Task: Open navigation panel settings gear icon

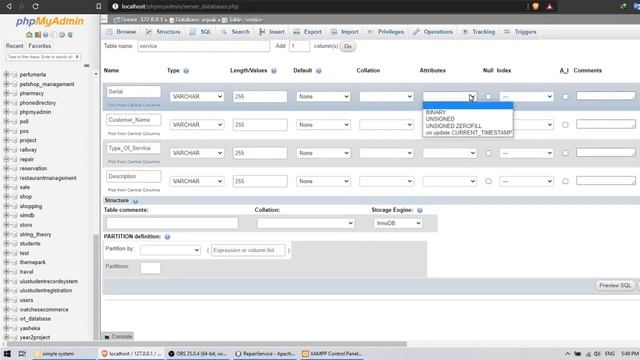Action: pos(62,35)
